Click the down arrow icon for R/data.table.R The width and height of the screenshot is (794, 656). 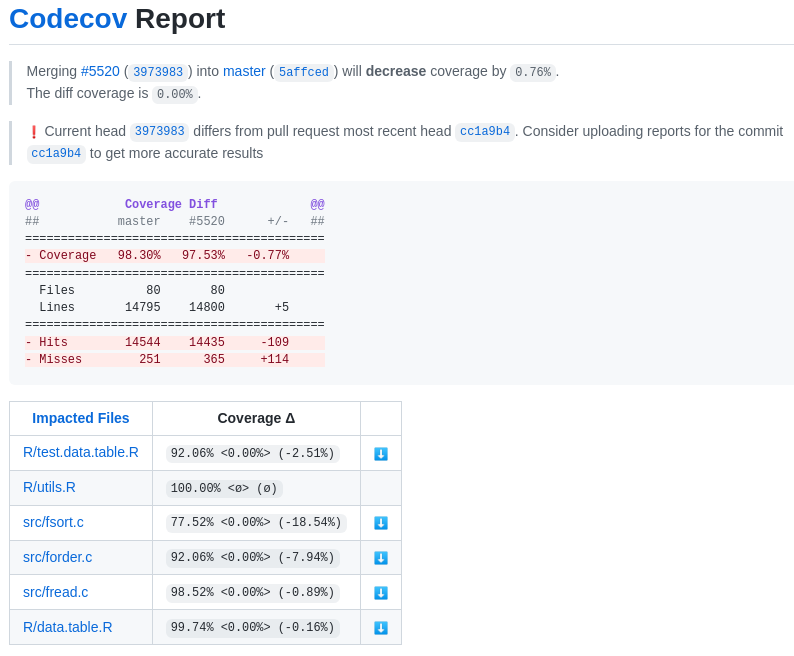(x=381, y=628)
